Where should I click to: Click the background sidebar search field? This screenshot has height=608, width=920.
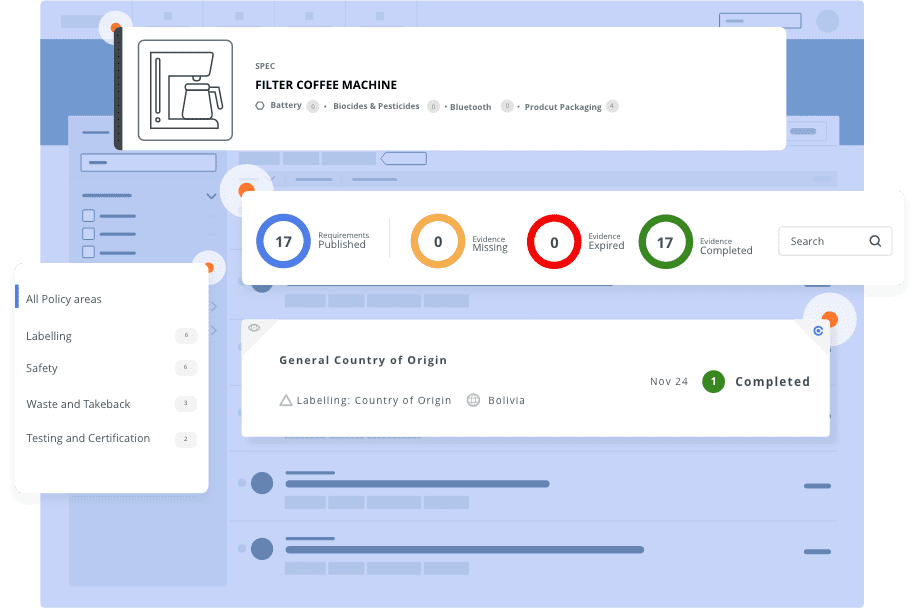148,163
